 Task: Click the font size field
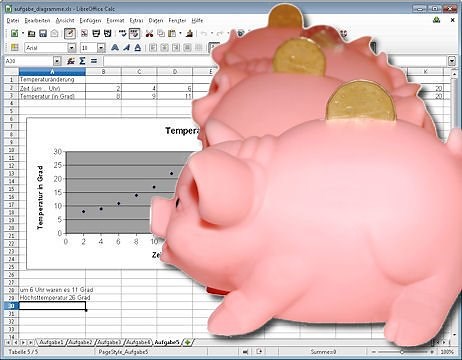(x=88, y=48)
